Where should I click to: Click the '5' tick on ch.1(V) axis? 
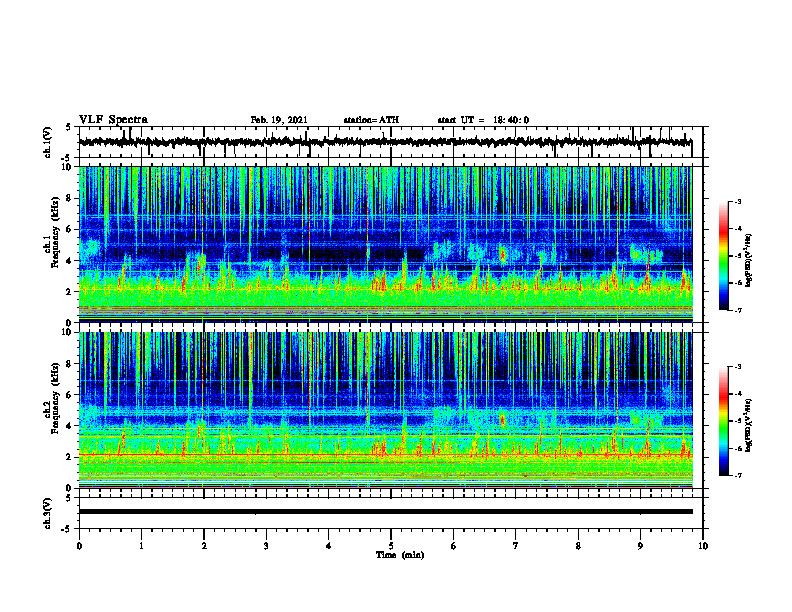69,127
